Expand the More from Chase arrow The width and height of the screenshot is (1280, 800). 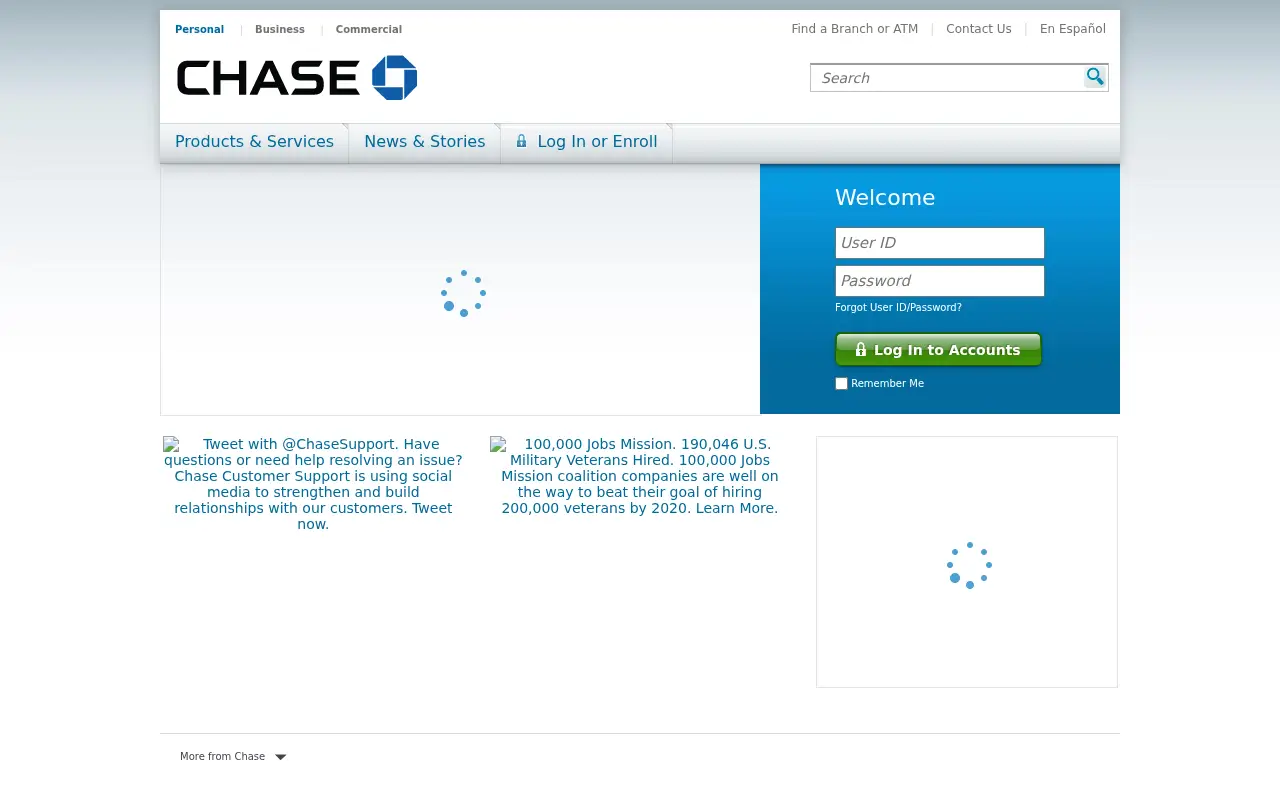click(x=281, y=757)
